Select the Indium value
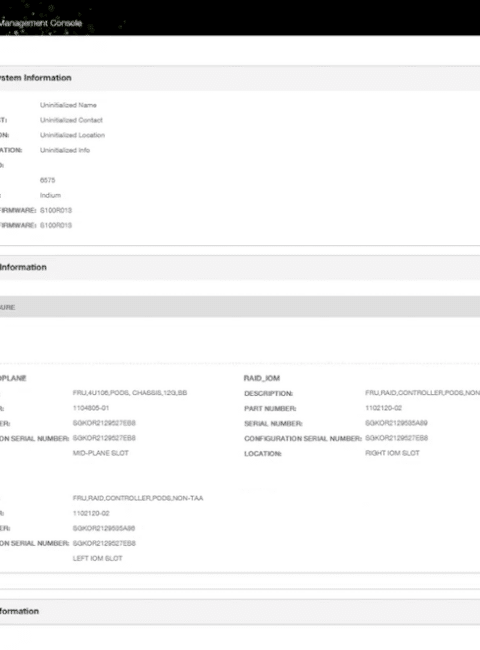Viewport: 480px width, 650px height. tap(50, 195)
